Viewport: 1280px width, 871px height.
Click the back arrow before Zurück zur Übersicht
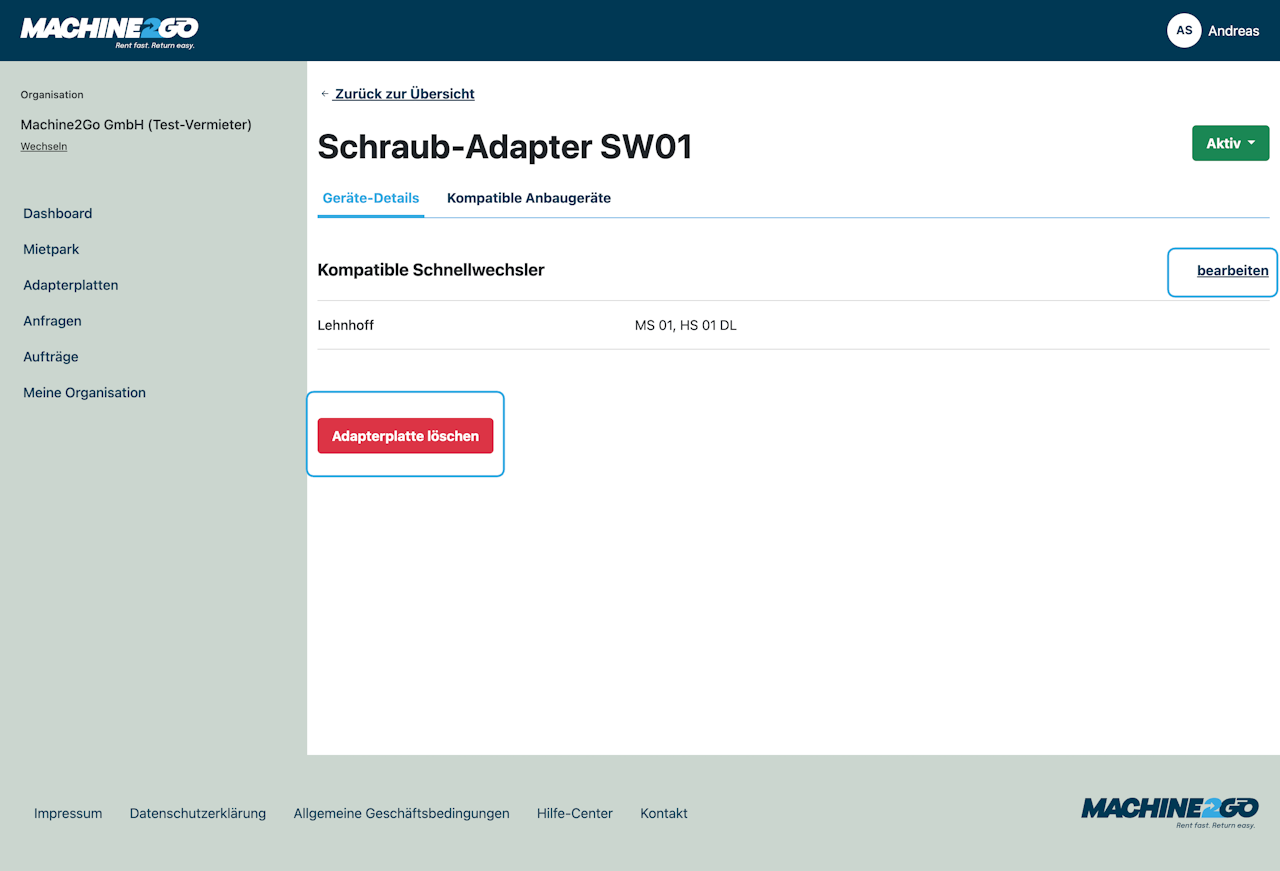tap(324, 94)
